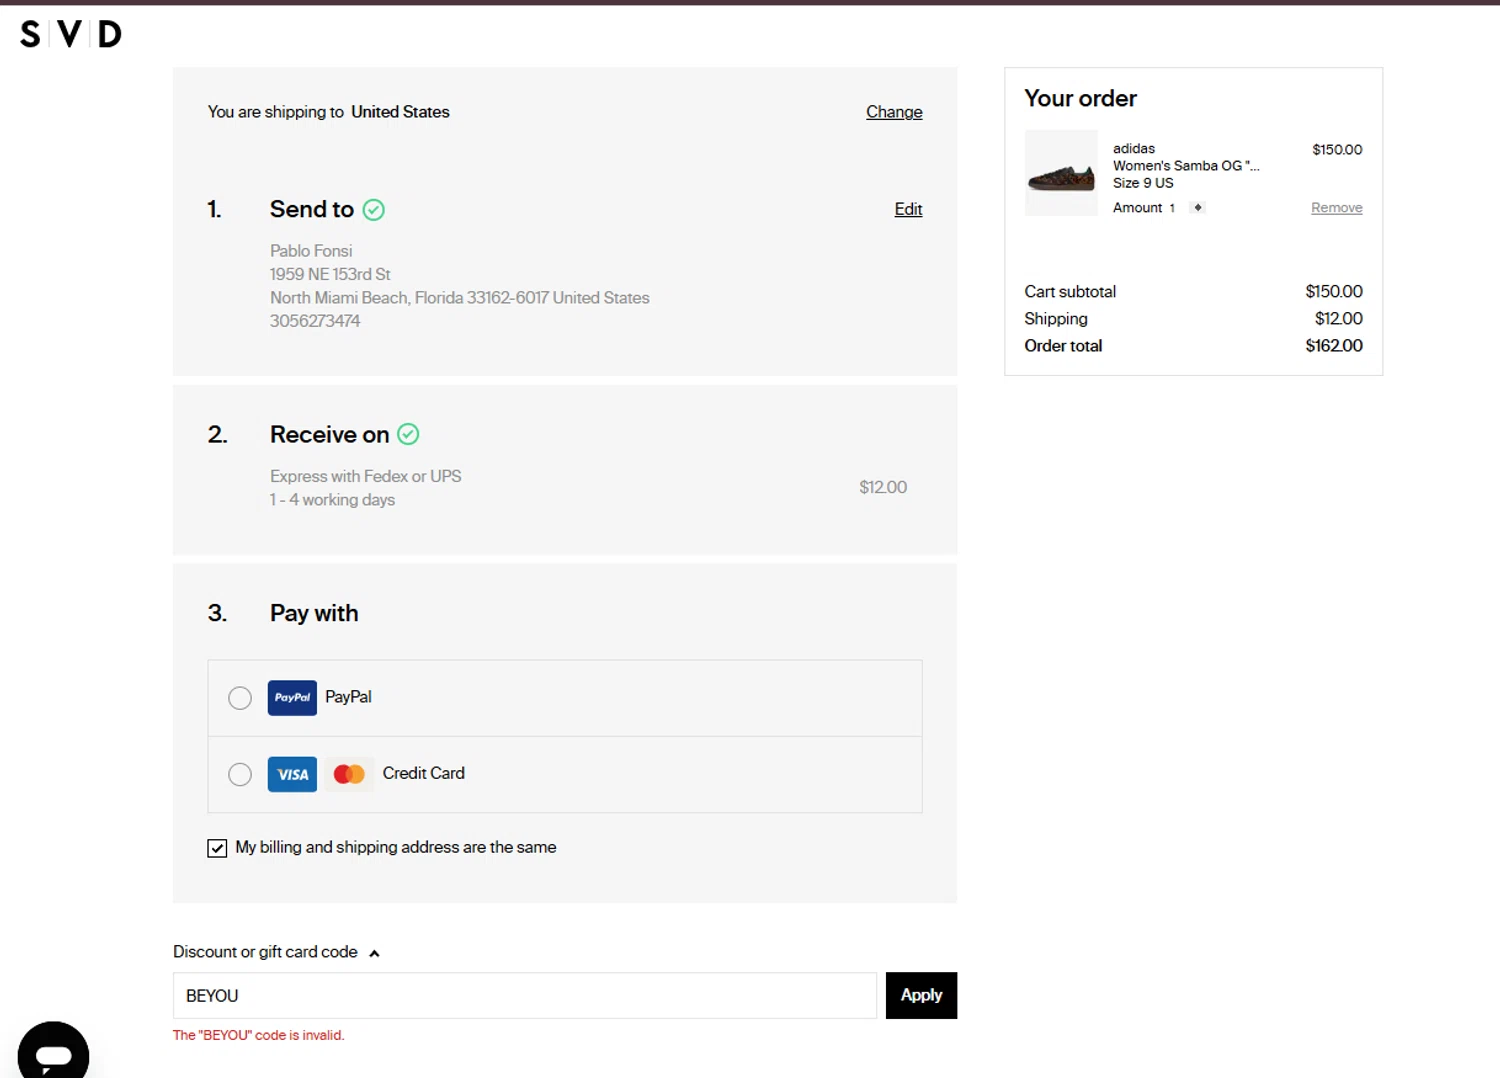This screenshot has height=1078, width=1500.
Task: Apply the discount code
Action: click(x=921, y=995)
